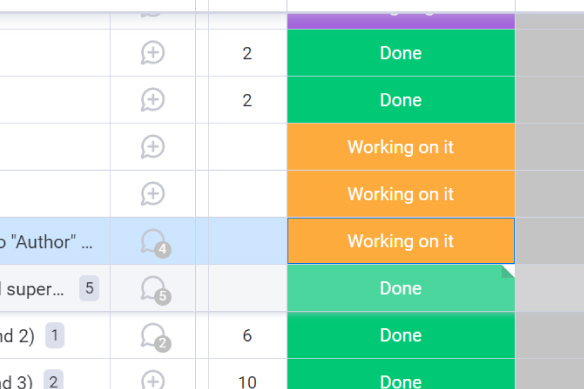Change the light green Done status

click(401, 288)
